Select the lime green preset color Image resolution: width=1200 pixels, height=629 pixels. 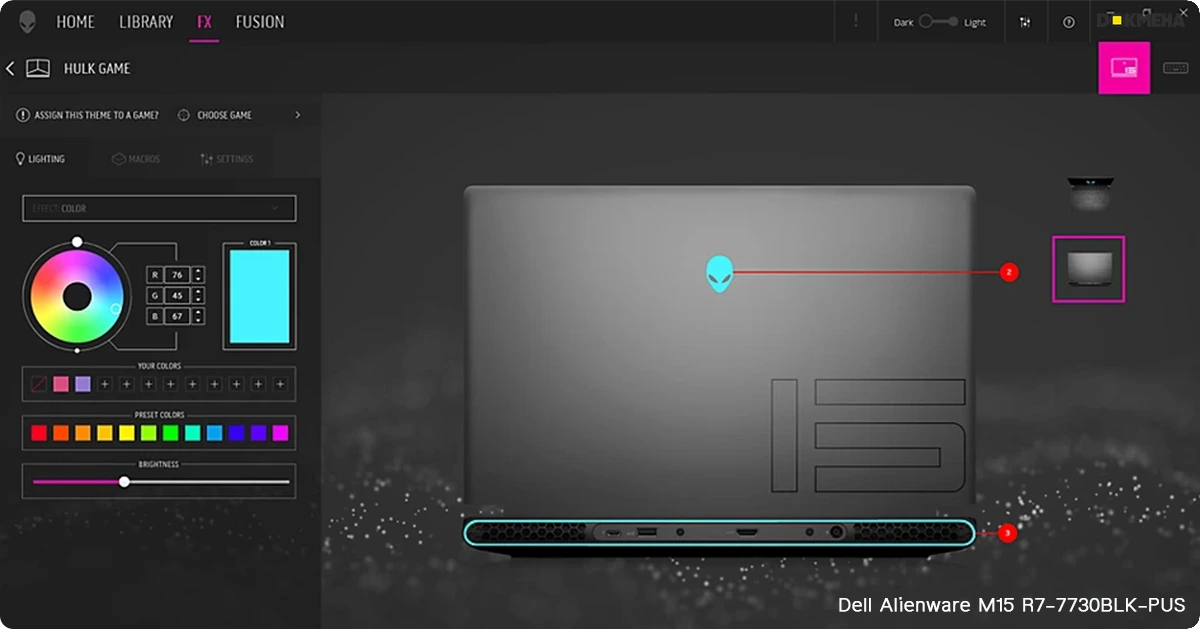tap(149, 433)
